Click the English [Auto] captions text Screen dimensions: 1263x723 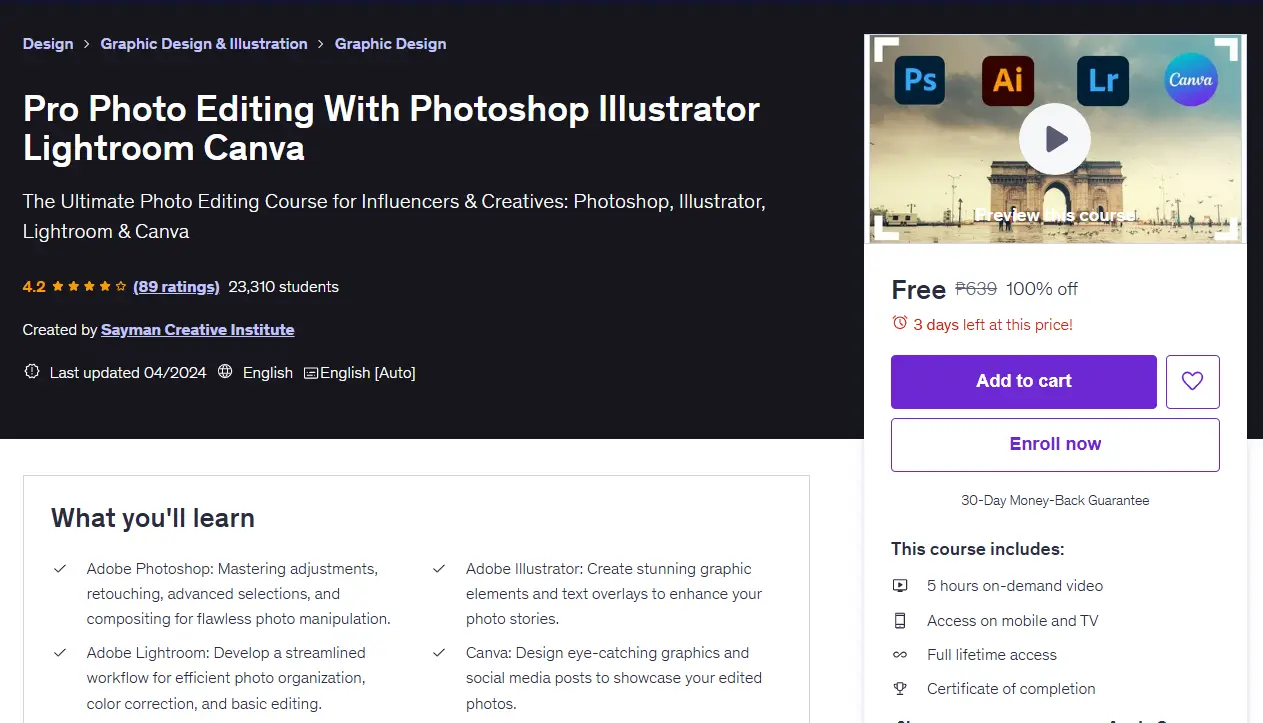pos(367,373)
